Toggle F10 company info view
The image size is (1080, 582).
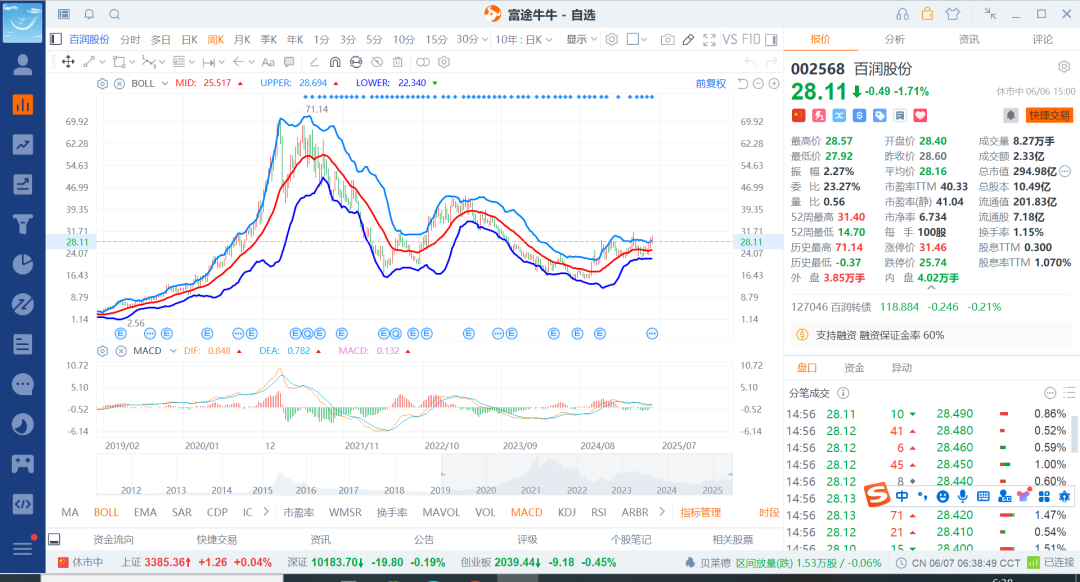click(x=751, y=39)
